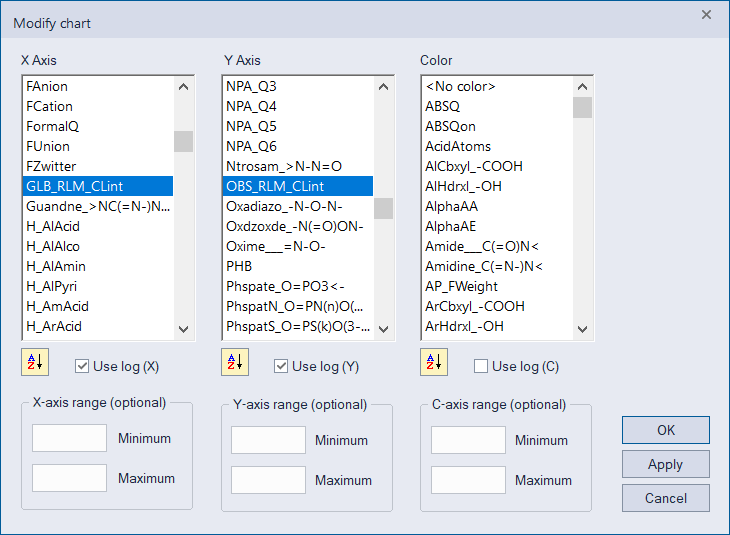Sort the X Axis list alphabetically

coord(35,362)
